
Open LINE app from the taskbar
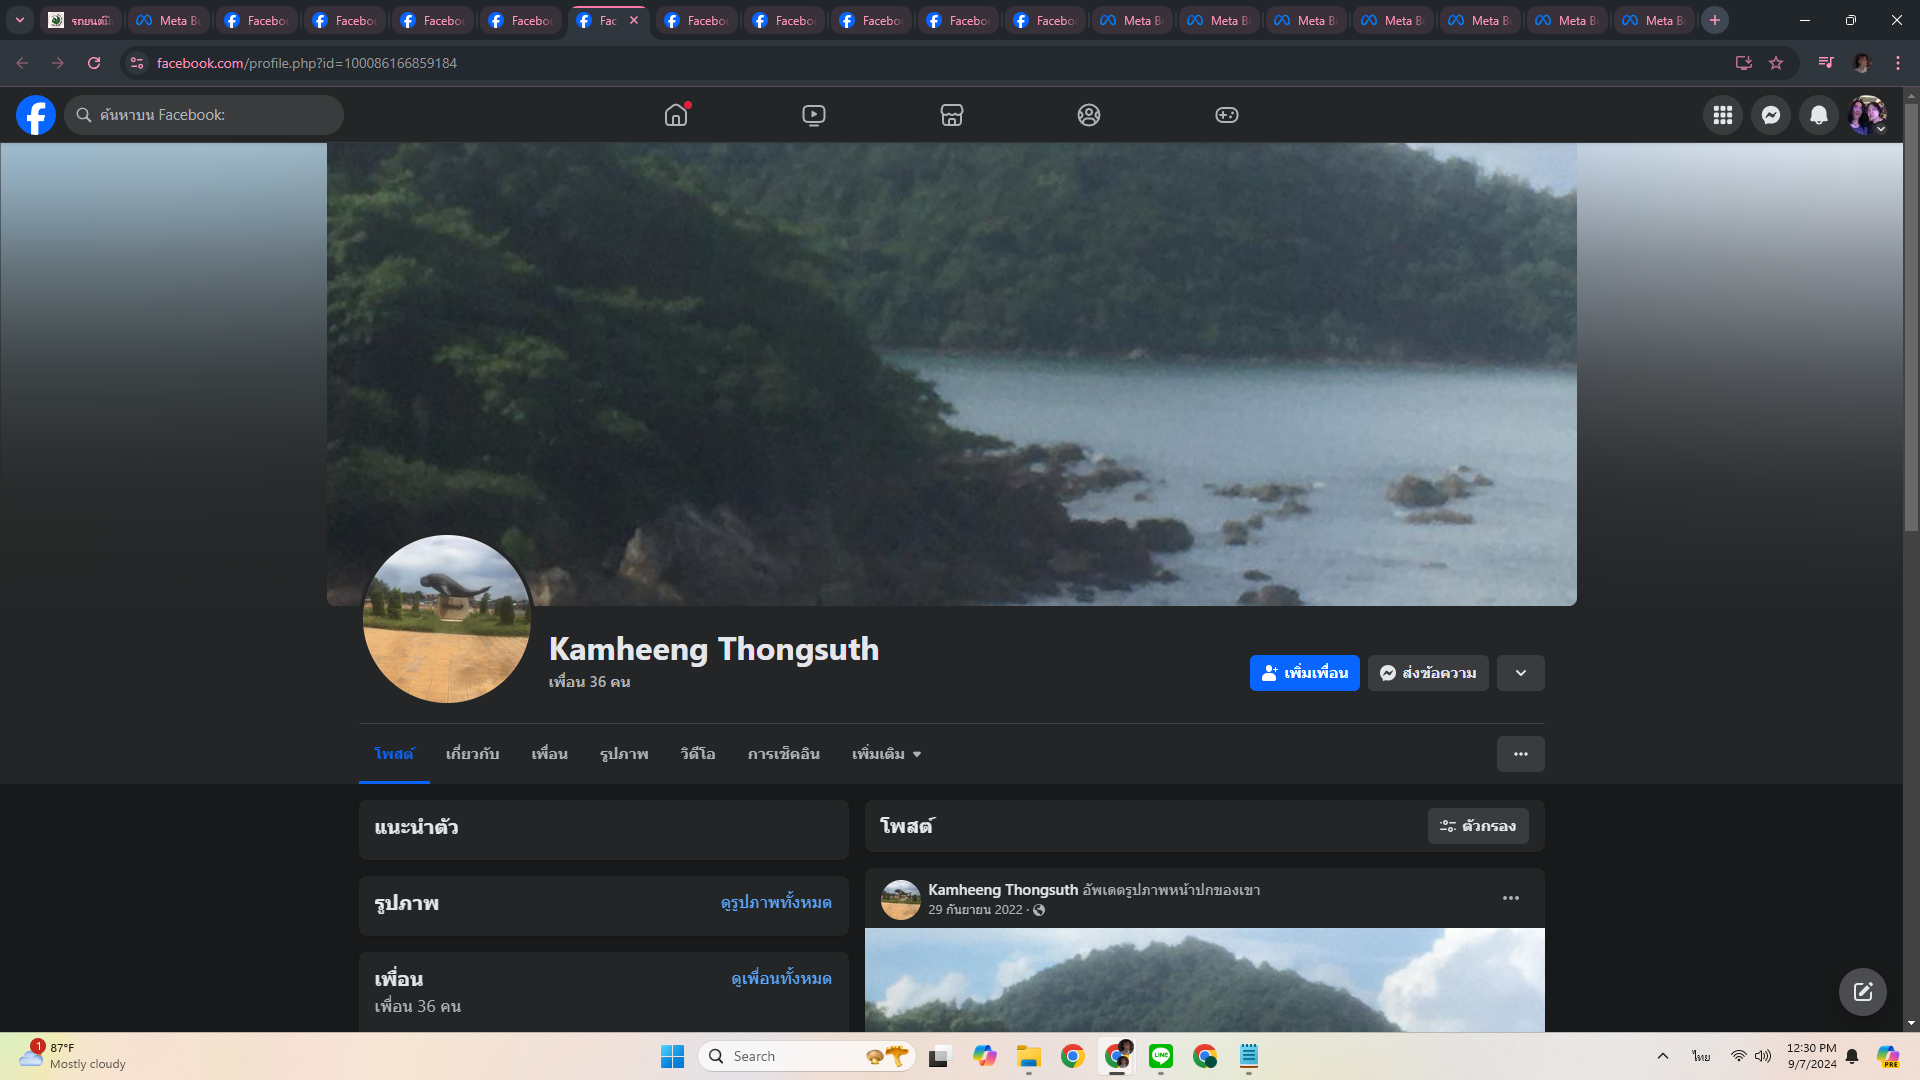(x=1160, y=1056)
